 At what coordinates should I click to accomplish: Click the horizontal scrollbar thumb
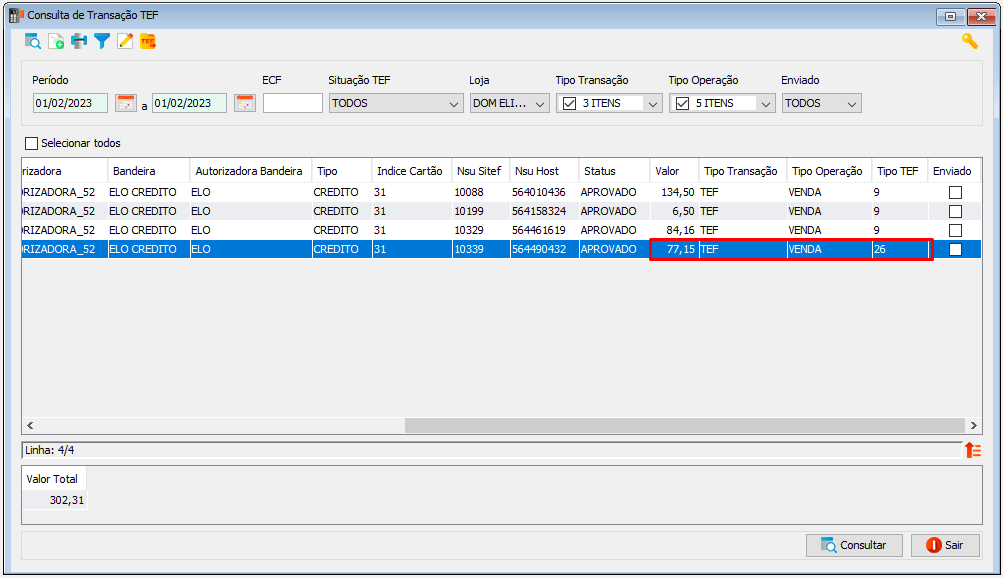pos(684,425)
